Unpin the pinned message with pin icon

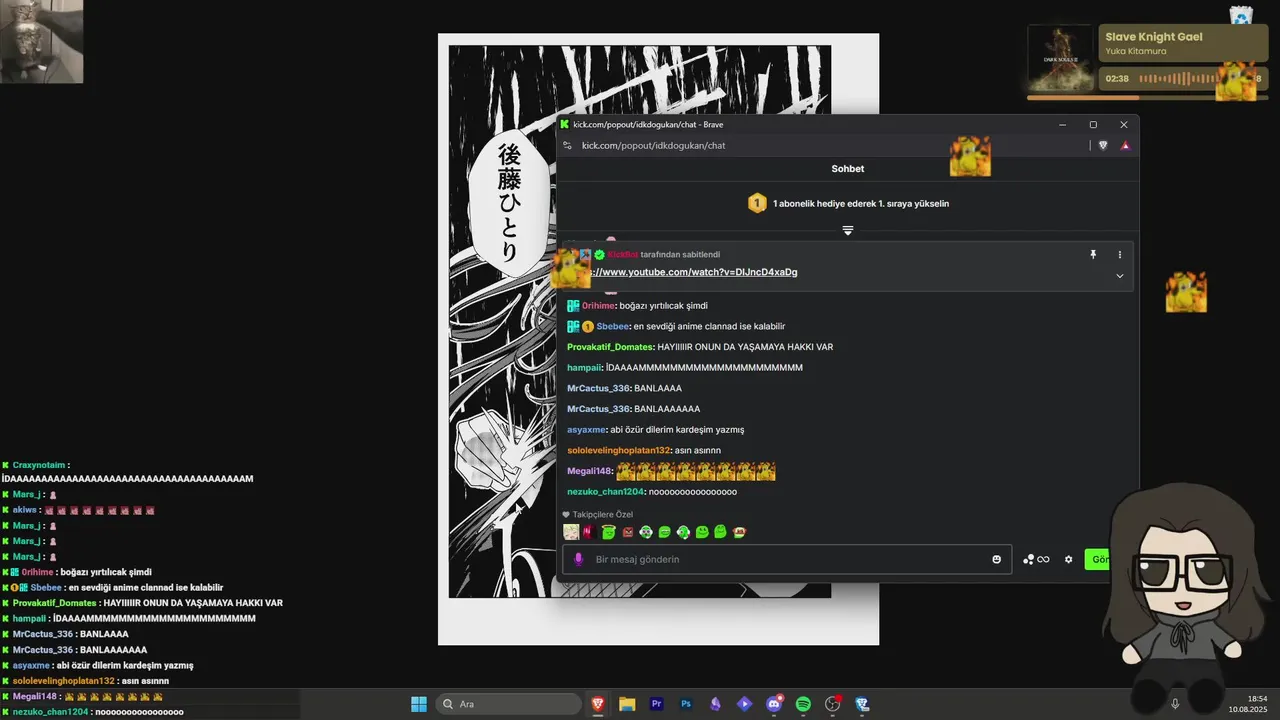(x=1093, y=255)
